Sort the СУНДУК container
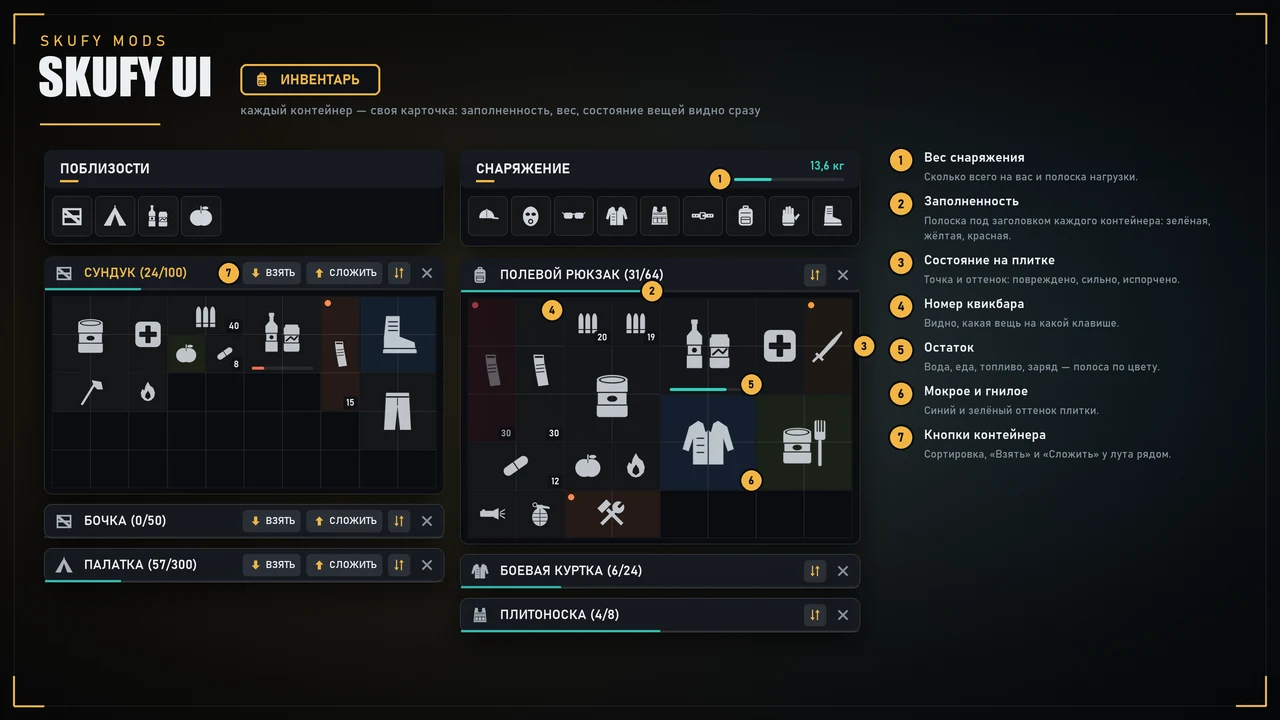This screenshot has height=720, width=1280. pos(399,273)
